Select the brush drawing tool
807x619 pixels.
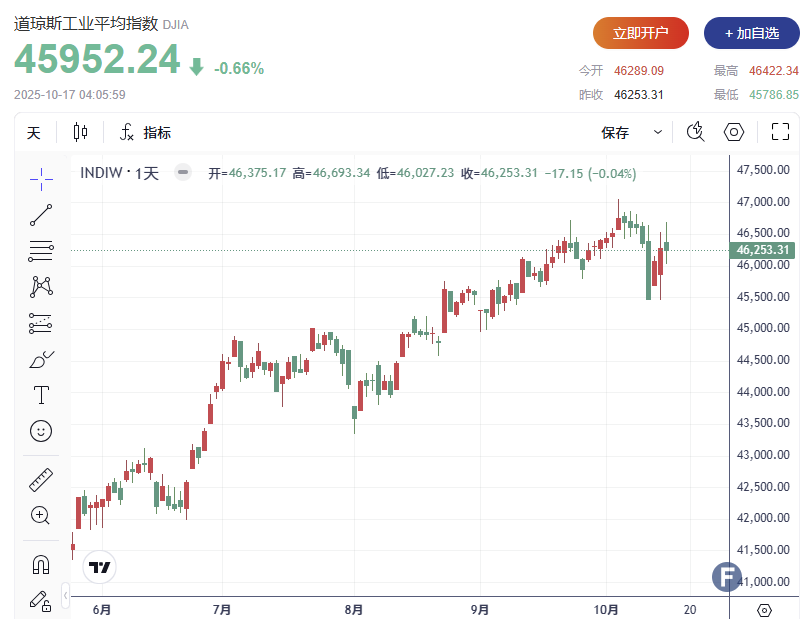[x=41, y=358]
